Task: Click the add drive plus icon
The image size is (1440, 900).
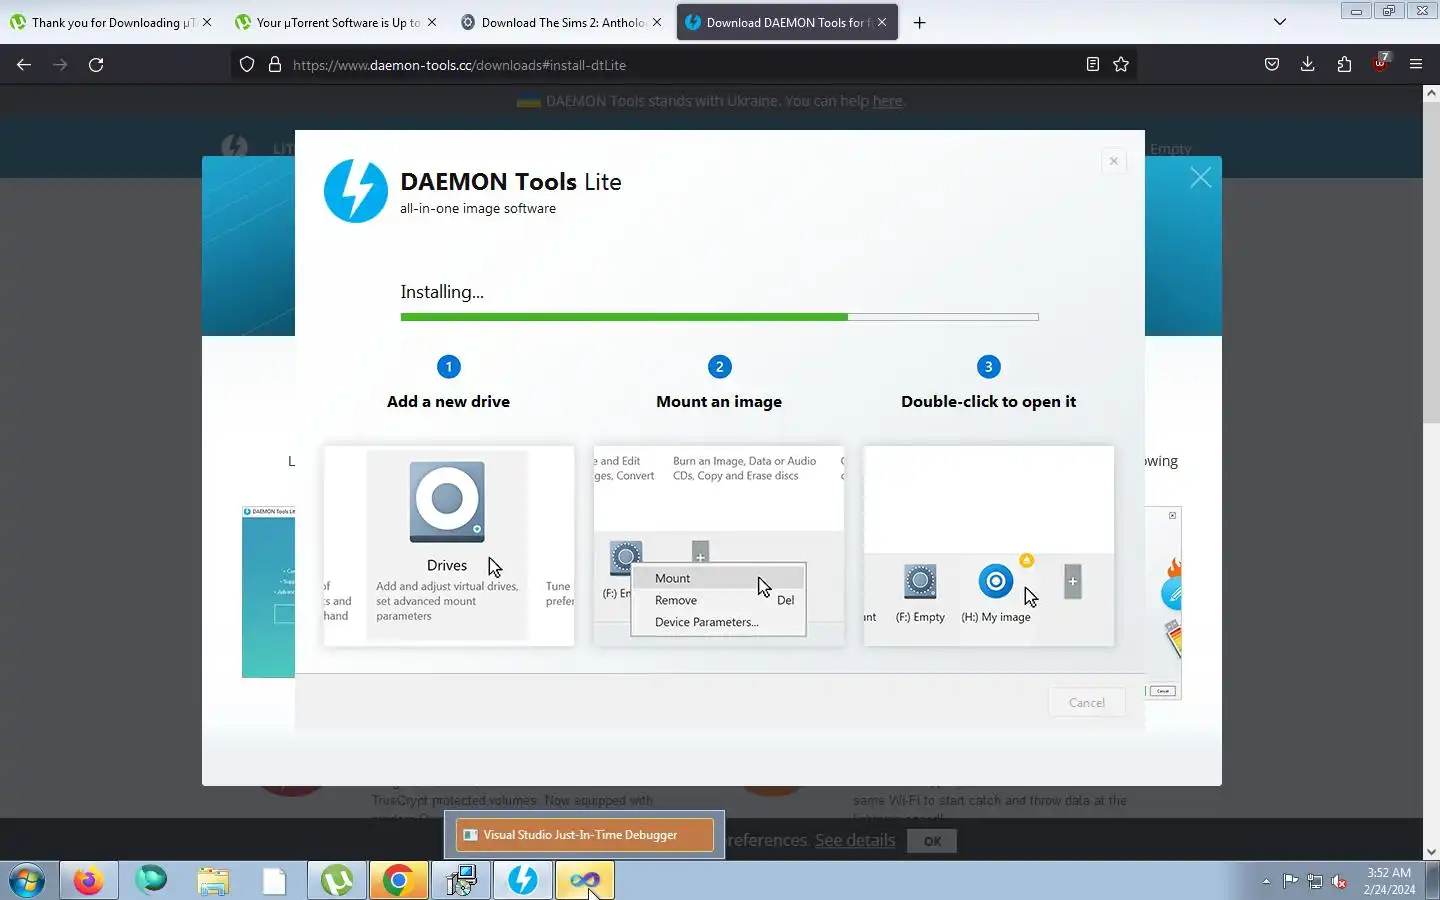Action: coord(1072,582)
